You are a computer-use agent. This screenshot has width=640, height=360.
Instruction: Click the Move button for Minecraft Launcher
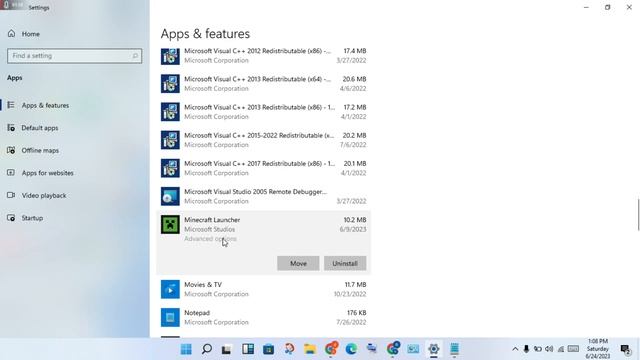[298, 263]
